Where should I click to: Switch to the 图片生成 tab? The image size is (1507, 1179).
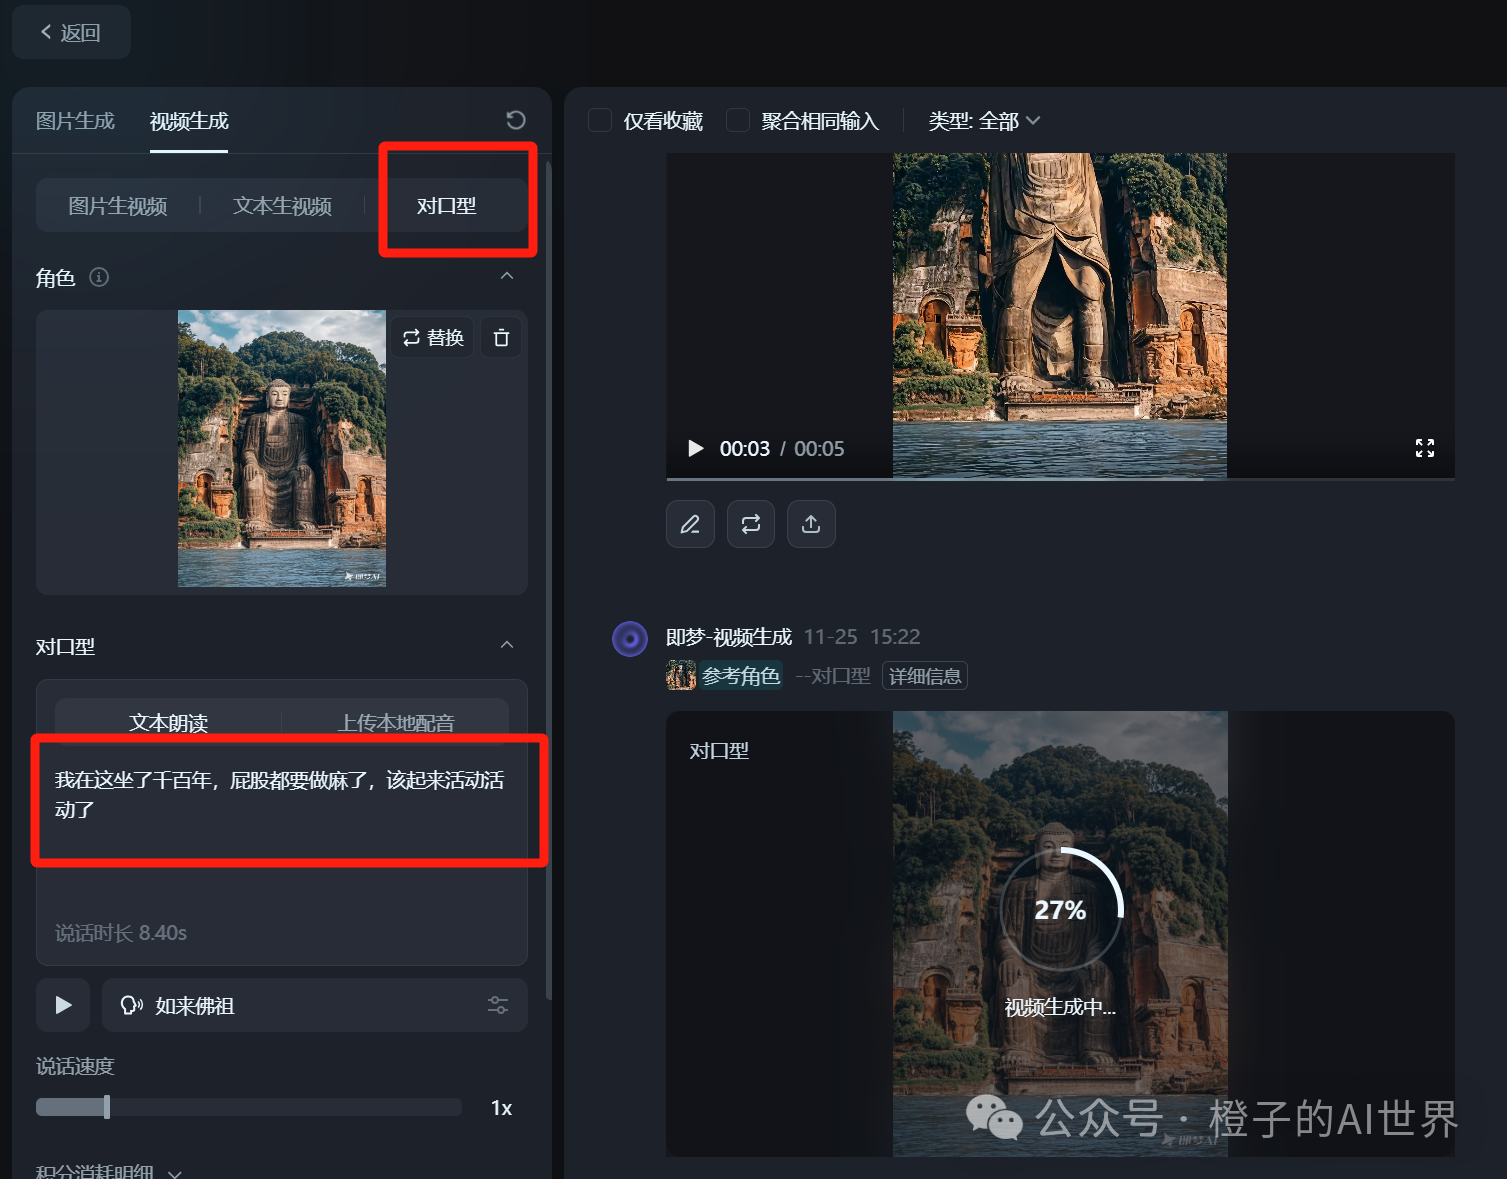coord(75,120)
